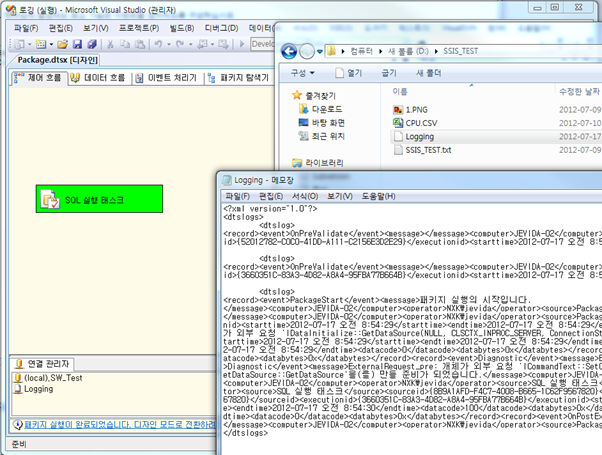The width and height of the screenshot is (602, 455).
Task: Open the 디버그(D) menu
Action: [x=221, y=28]
